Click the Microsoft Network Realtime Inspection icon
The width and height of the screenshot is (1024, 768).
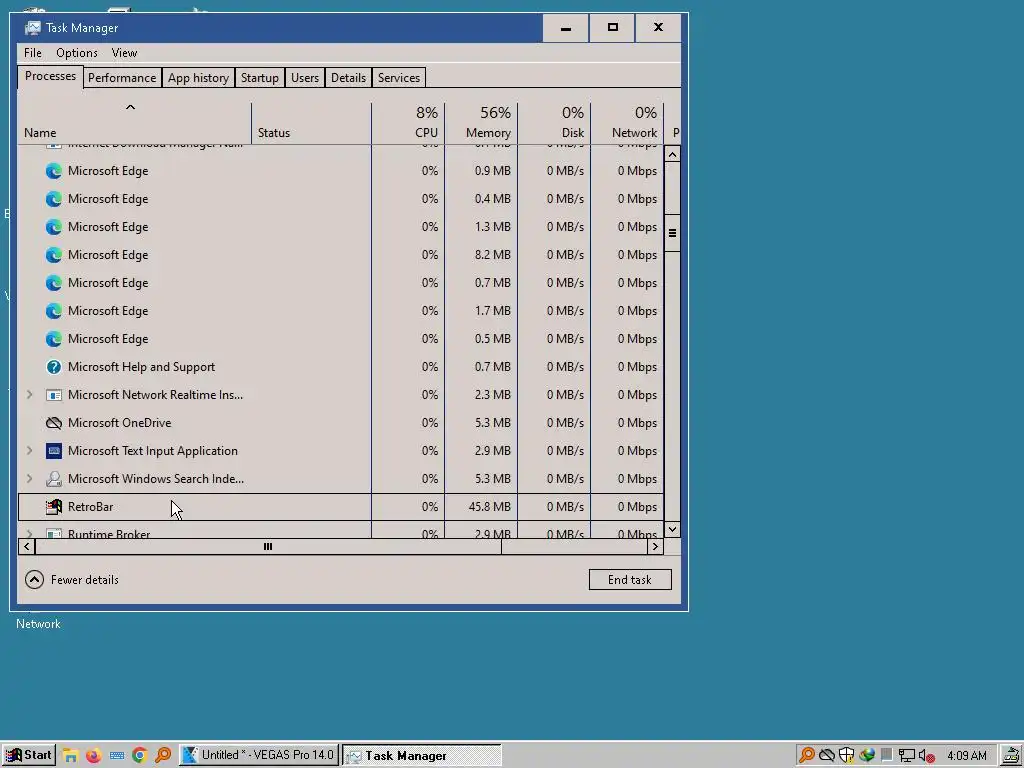point(54,395)
